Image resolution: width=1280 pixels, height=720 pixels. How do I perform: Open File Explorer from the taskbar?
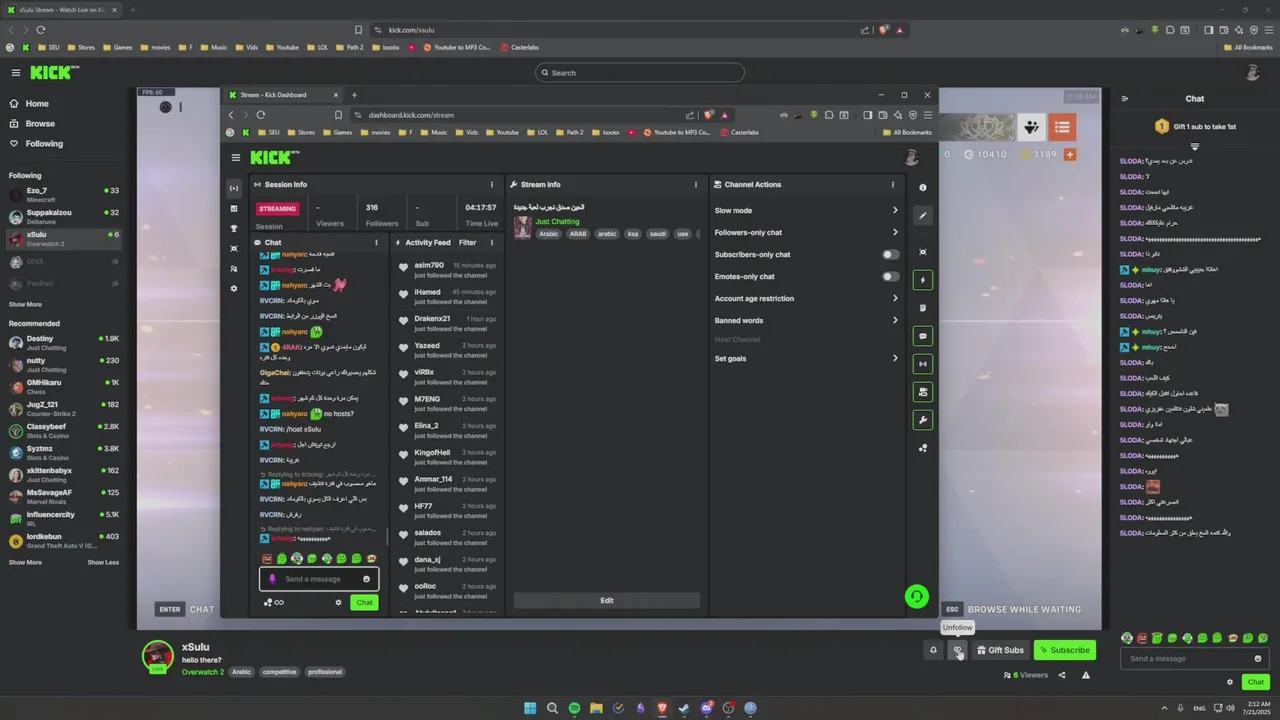596,708
